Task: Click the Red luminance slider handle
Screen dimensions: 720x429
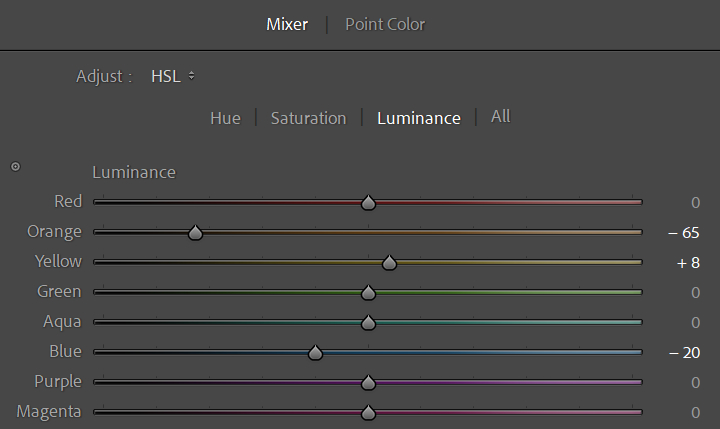Action: (368, 202)
